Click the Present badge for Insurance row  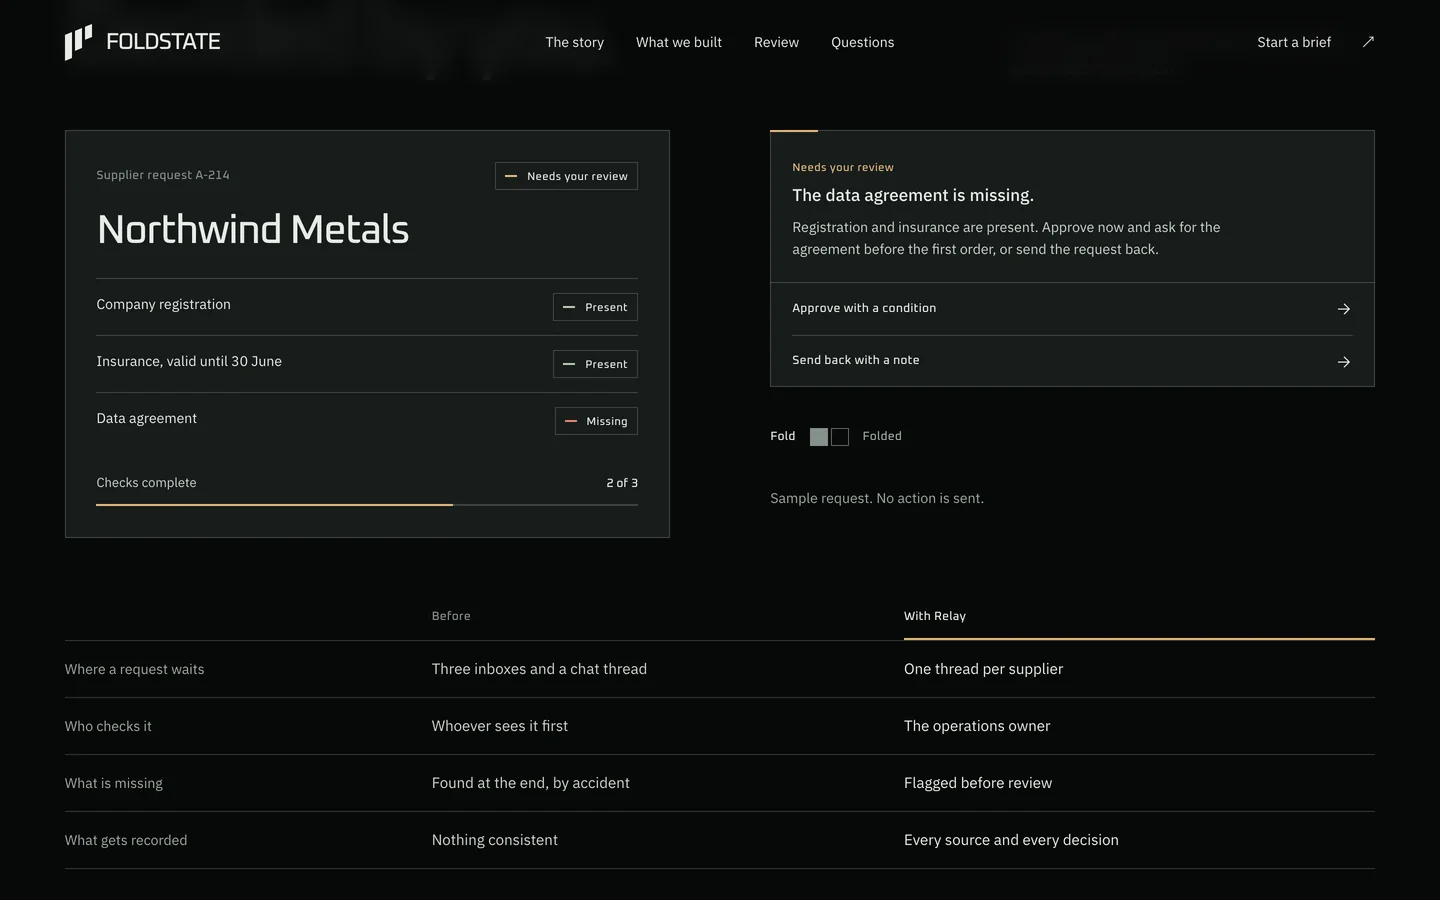point(595,364)
